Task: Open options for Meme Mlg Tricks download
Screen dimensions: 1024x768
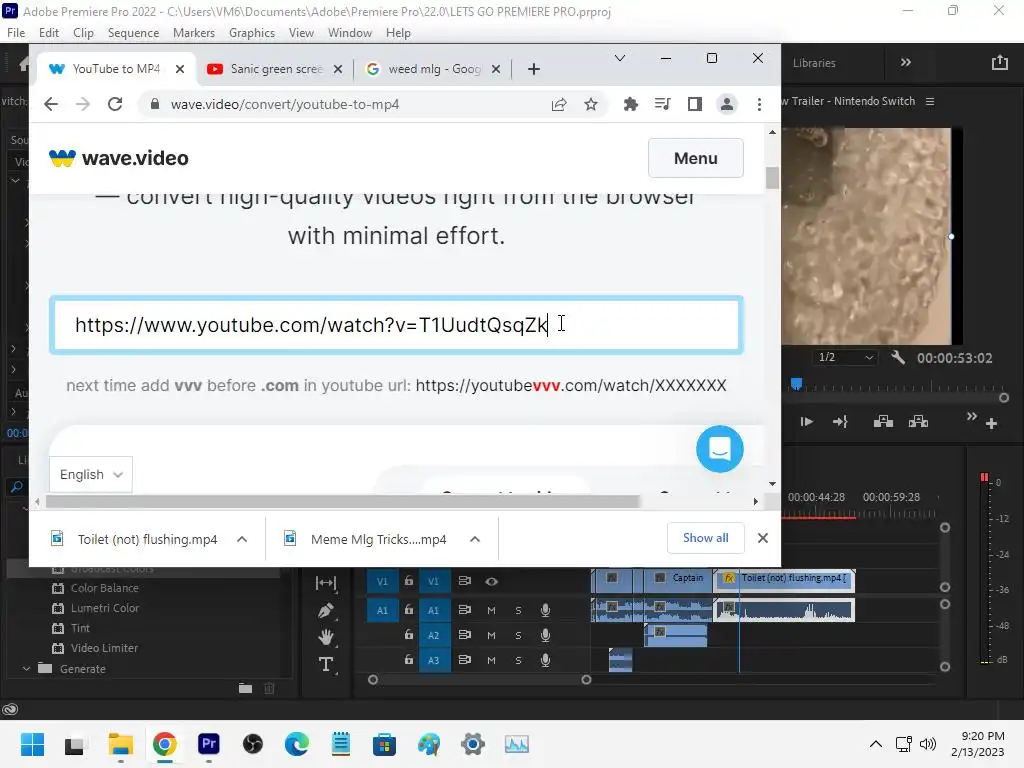Action: click(x=475, y=539)
